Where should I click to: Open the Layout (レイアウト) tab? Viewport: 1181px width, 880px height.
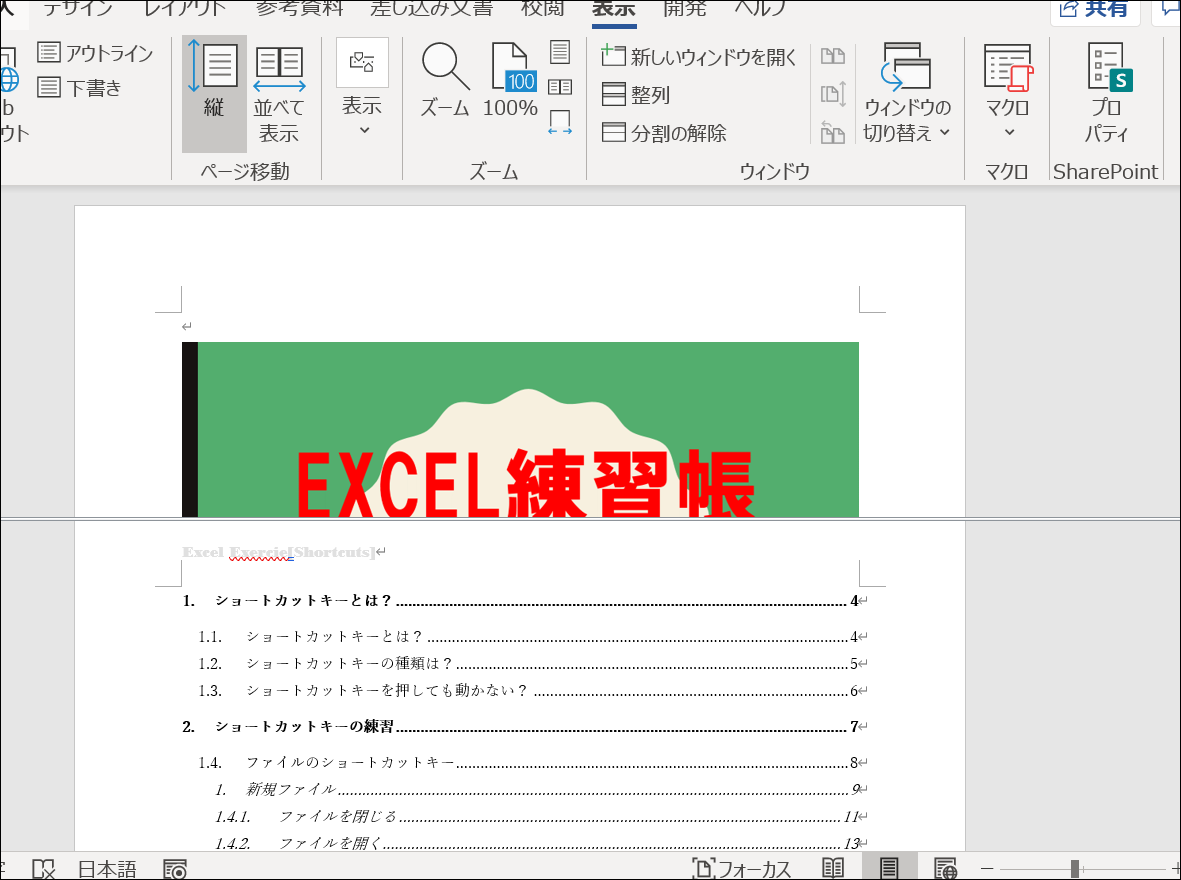[x=185, y=8]
